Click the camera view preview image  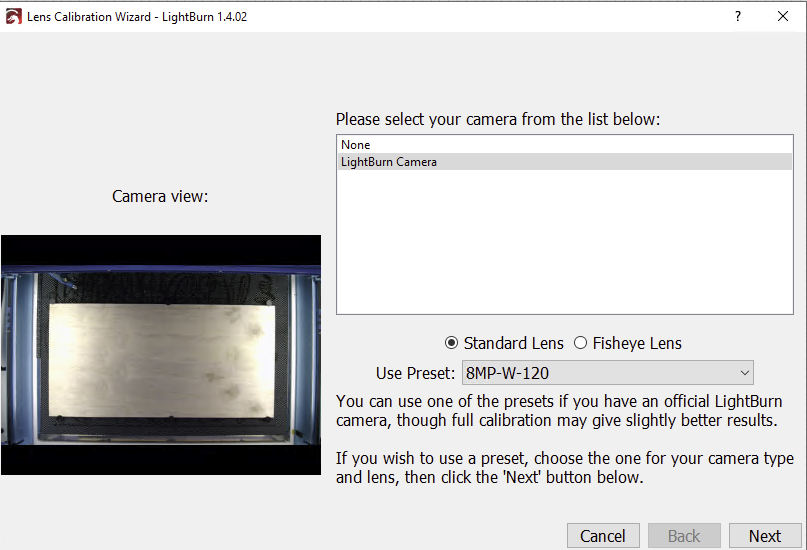161,355
